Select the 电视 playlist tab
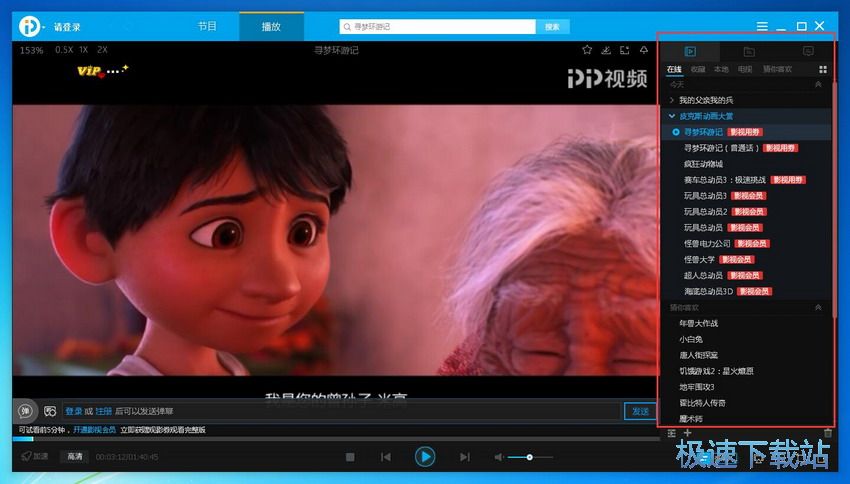This screenshot has width=850, height=484. click(745, 69)
